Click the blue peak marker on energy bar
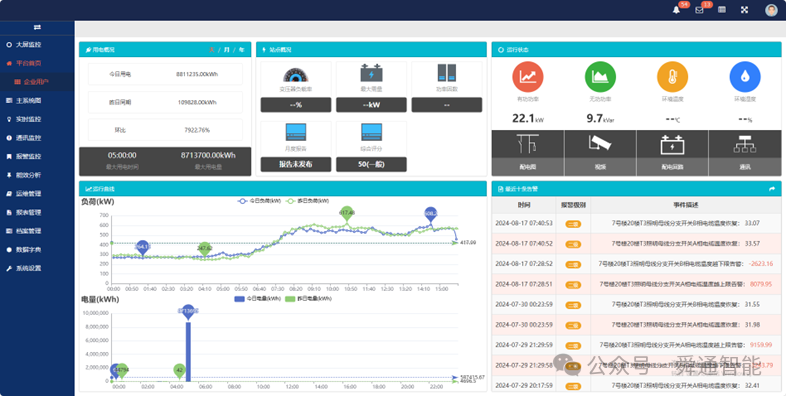The width and height of the screenshot is (786, 396). 188,312
